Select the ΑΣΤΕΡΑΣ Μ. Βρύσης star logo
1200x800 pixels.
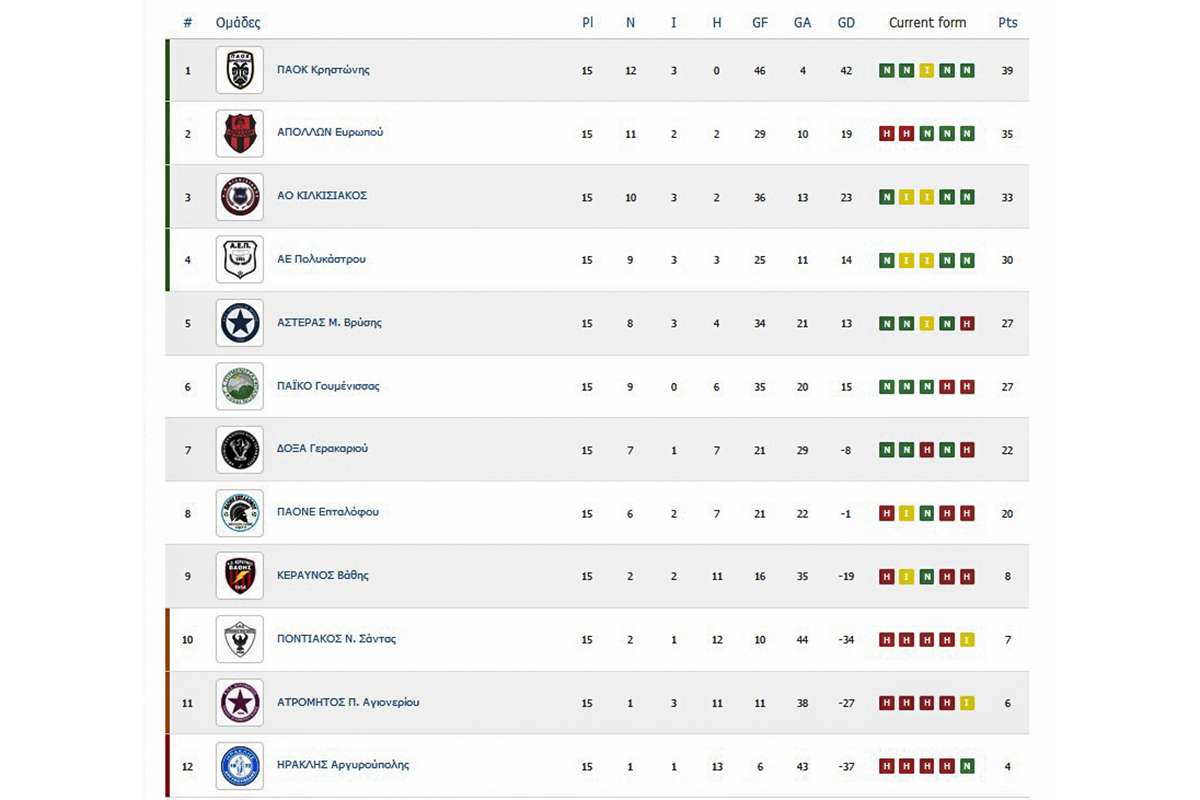pyautogui.click(x=240, y=323)
